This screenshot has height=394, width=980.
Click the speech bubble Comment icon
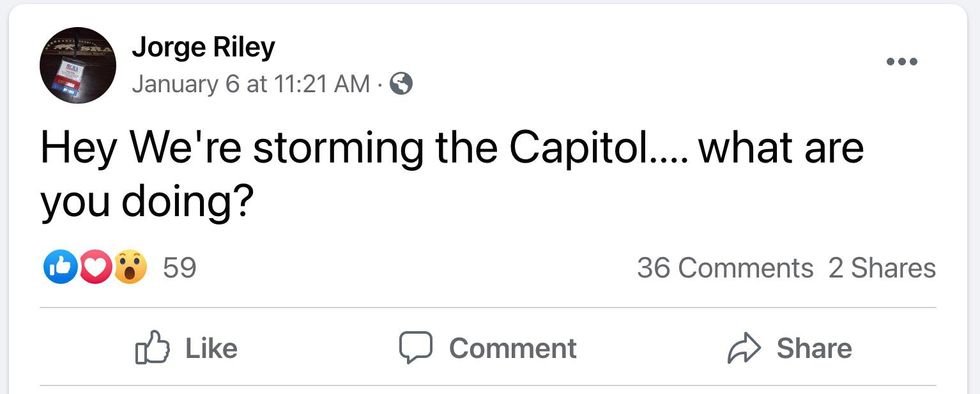416,348
